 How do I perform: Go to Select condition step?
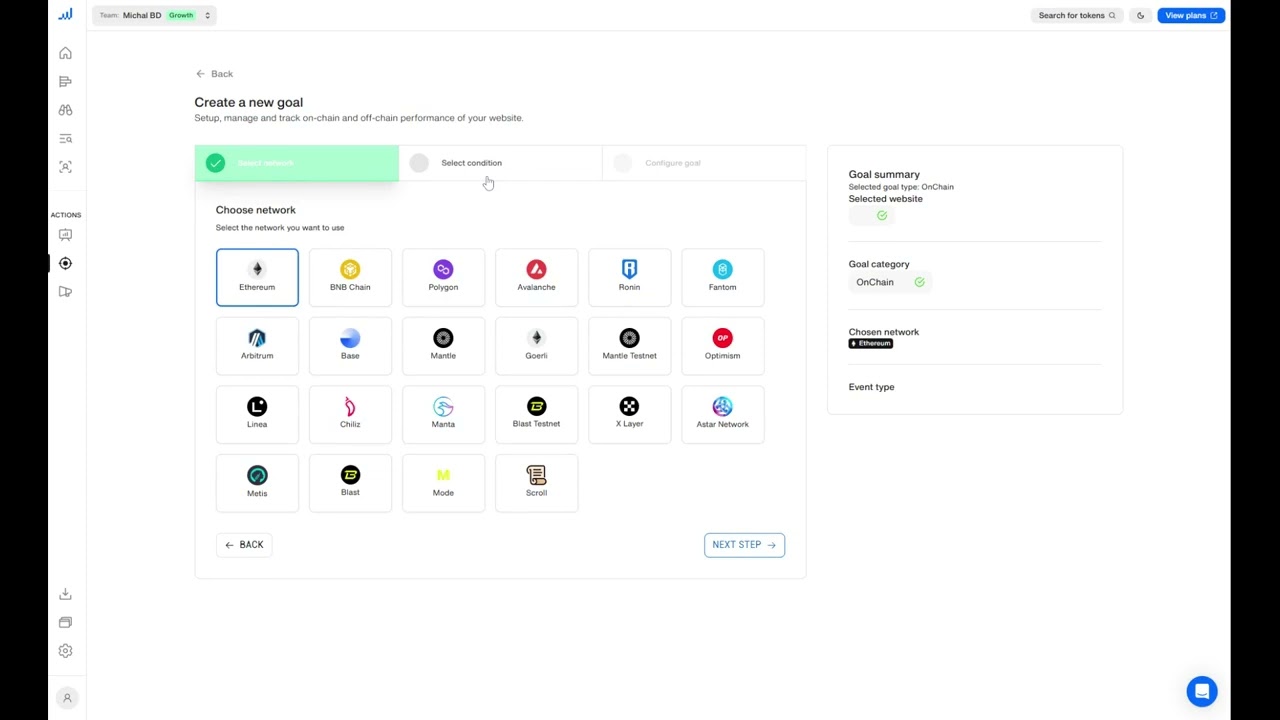coord(500,163)
